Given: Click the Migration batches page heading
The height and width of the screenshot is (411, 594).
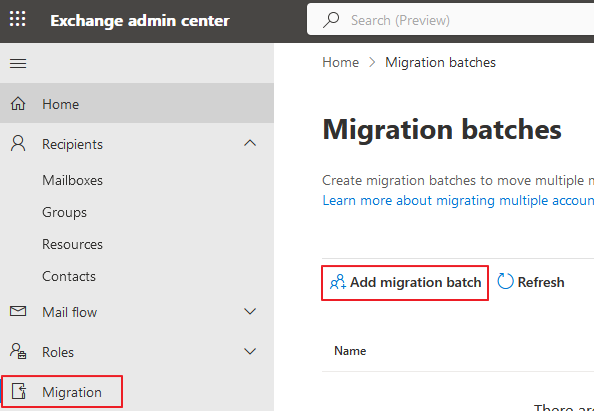Looking at the screenshot, I should pos(442,130).
